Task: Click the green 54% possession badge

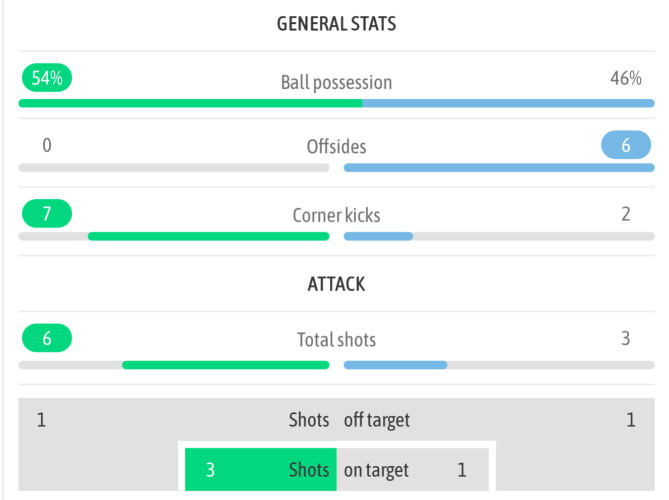Action: [x=46, y=78]
